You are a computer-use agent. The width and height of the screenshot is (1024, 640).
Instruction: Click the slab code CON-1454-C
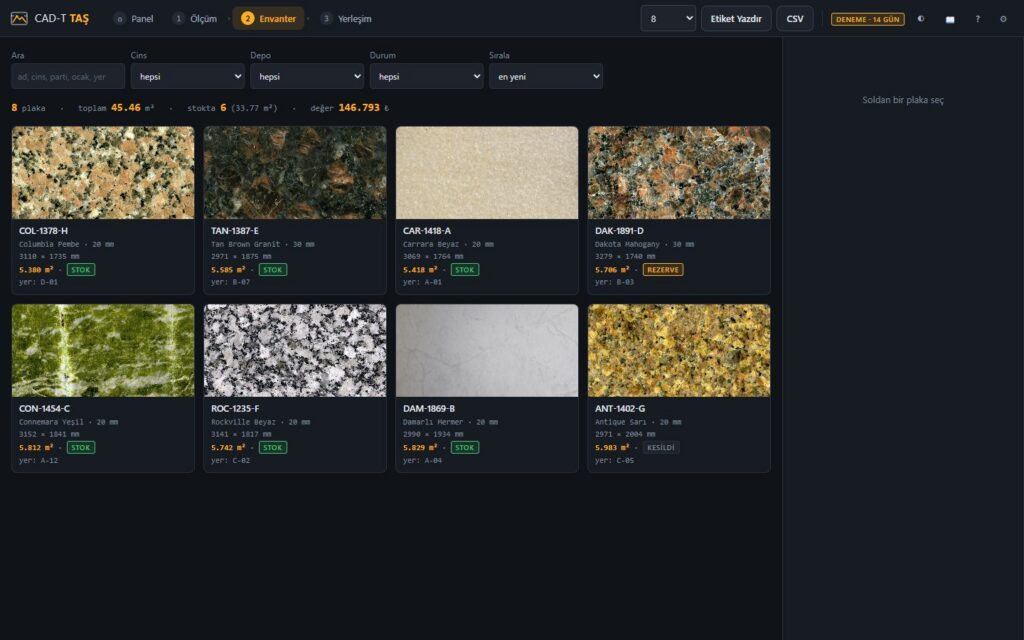click(x=44, y=408)
